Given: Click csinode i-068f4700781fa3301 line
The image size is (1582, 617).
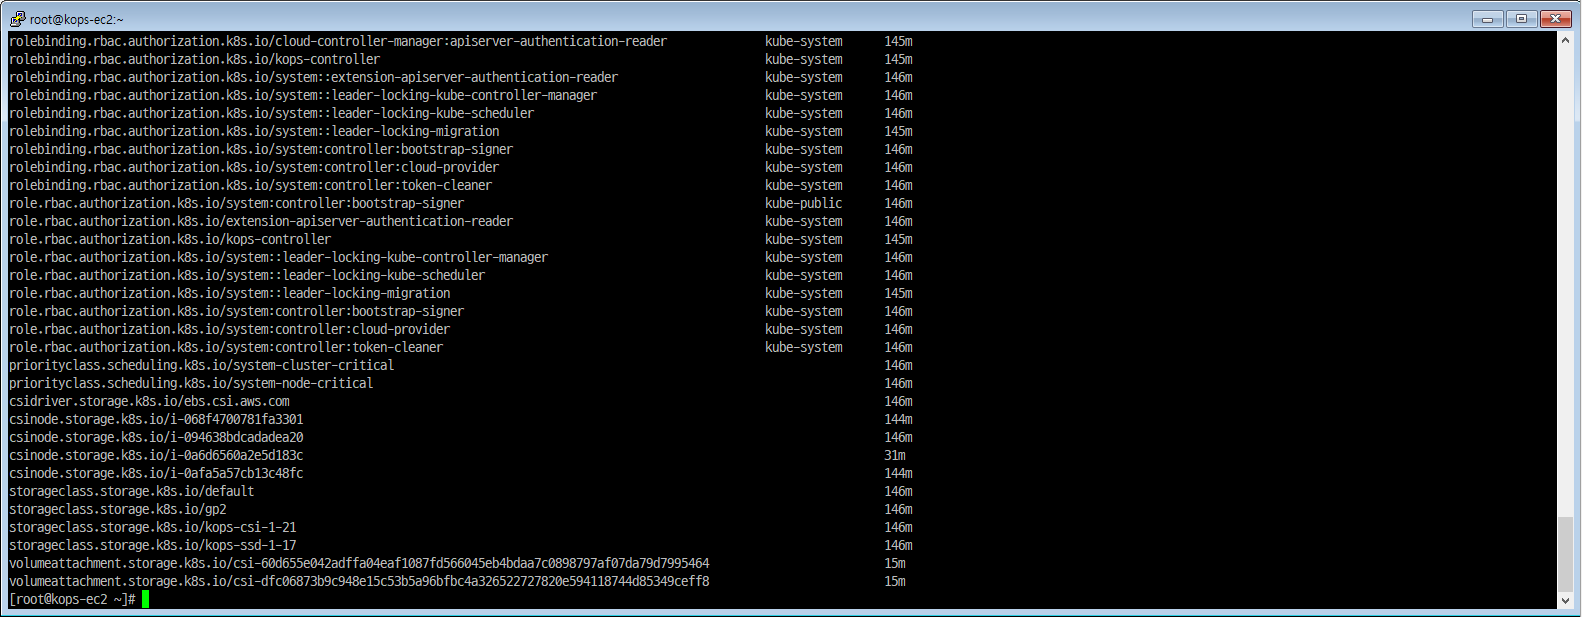Looking at the screenshot, I should point(461,419).
